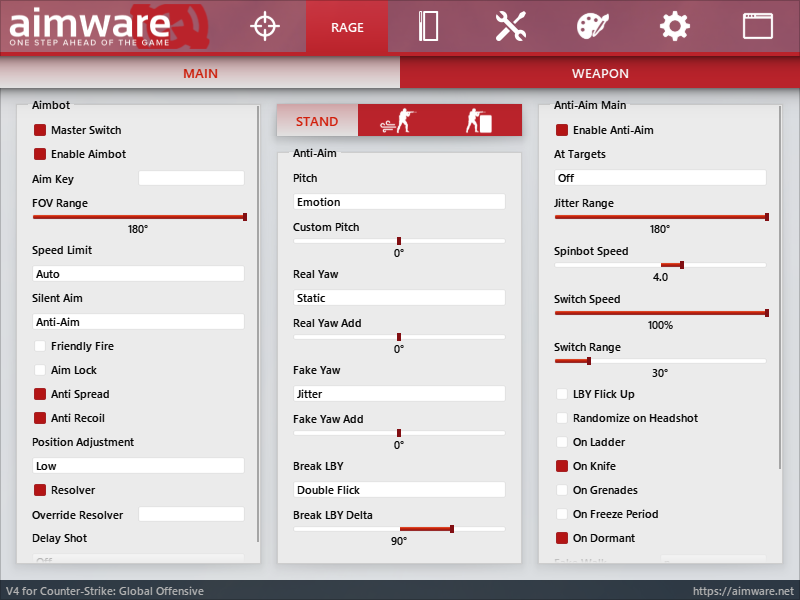Viewport: 800px width, 600px height.
Task: Click the Break LBY Delta slider
Action: pos(399,529)
